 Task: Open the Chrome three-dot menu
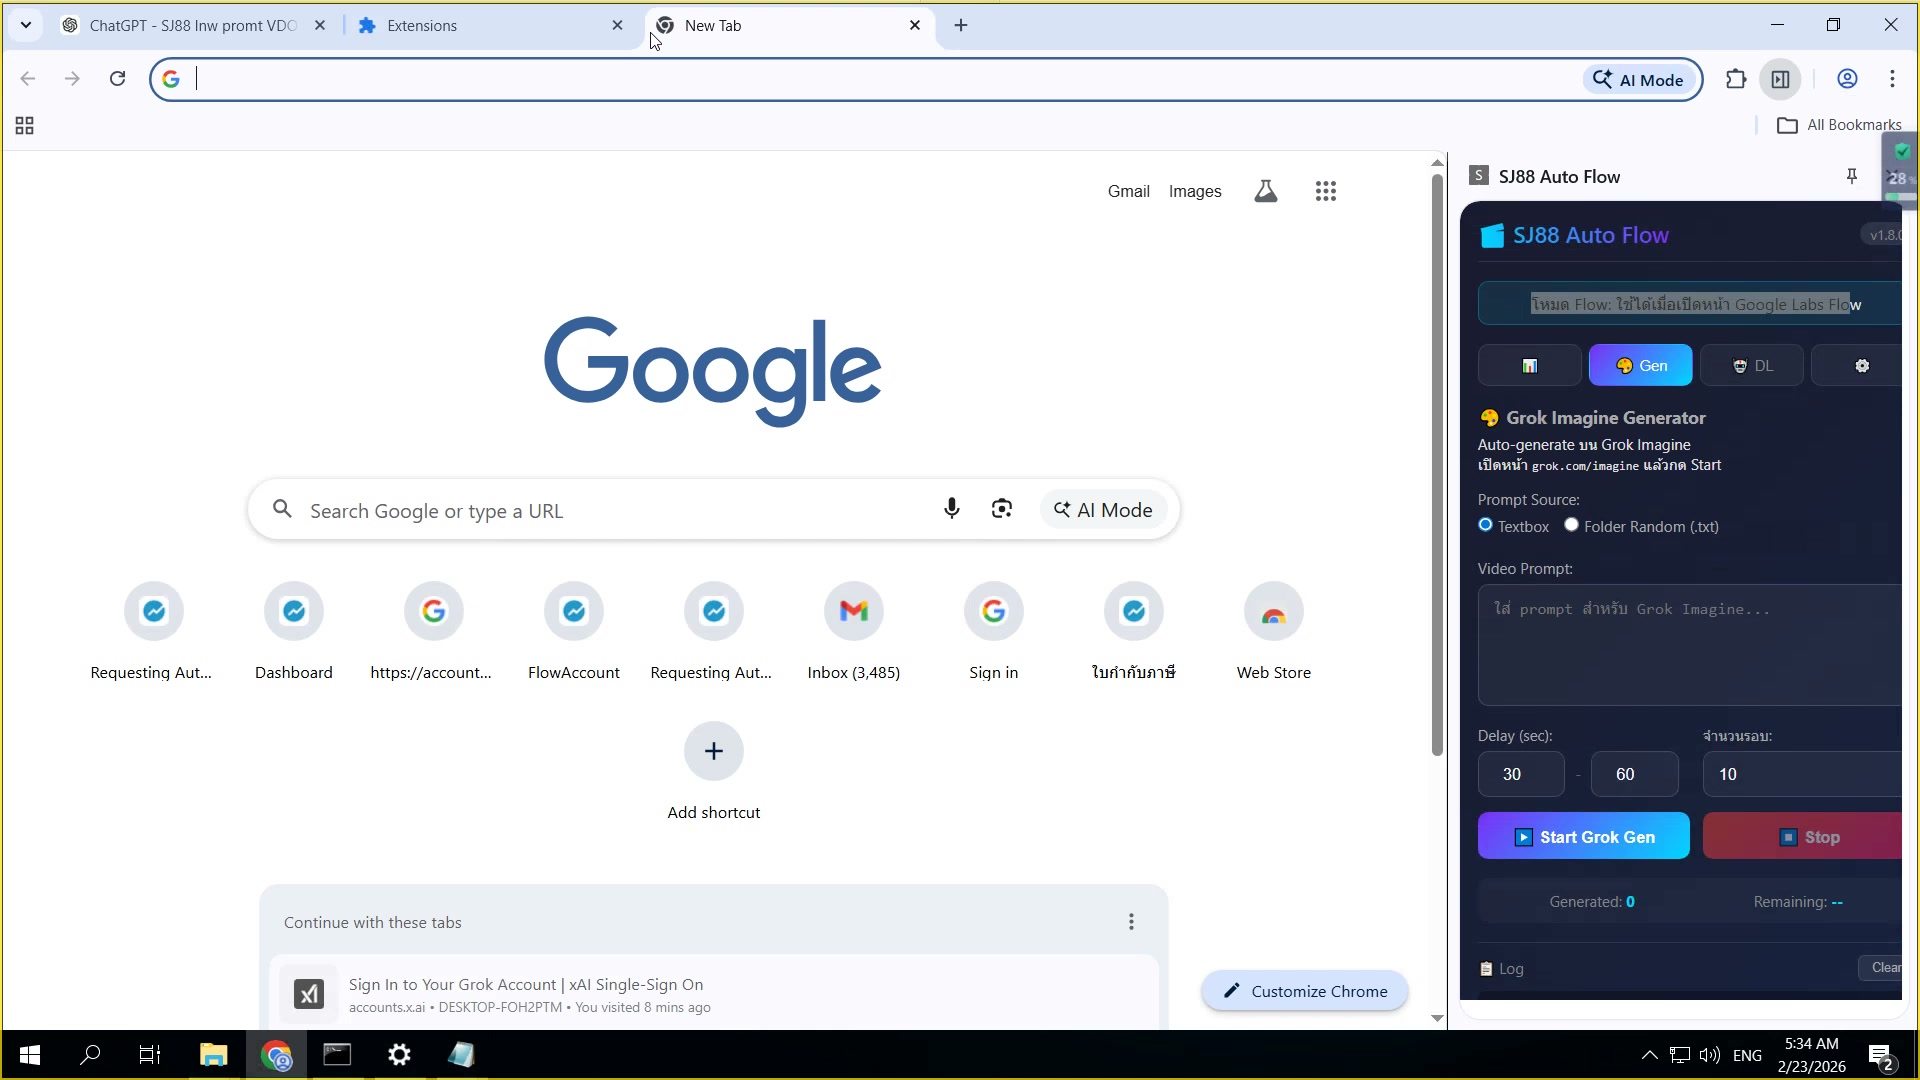[x=1893, y=79]
